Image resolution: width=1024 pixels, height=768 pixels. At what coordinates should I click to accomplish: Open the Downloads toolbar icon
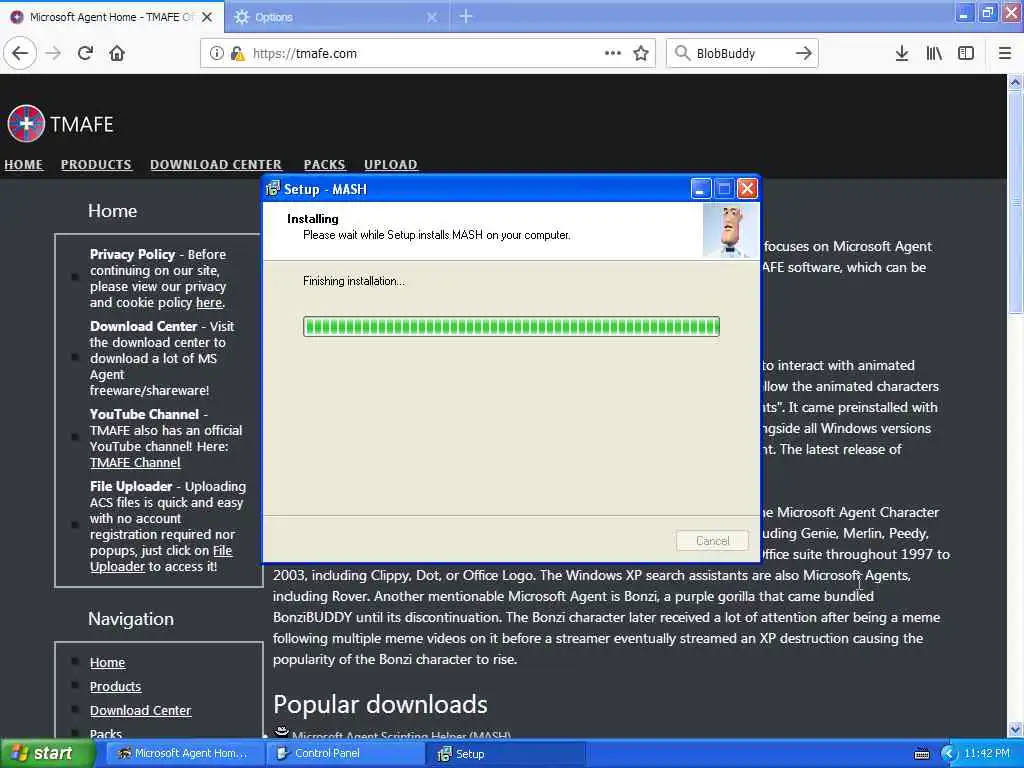[902, 53]
